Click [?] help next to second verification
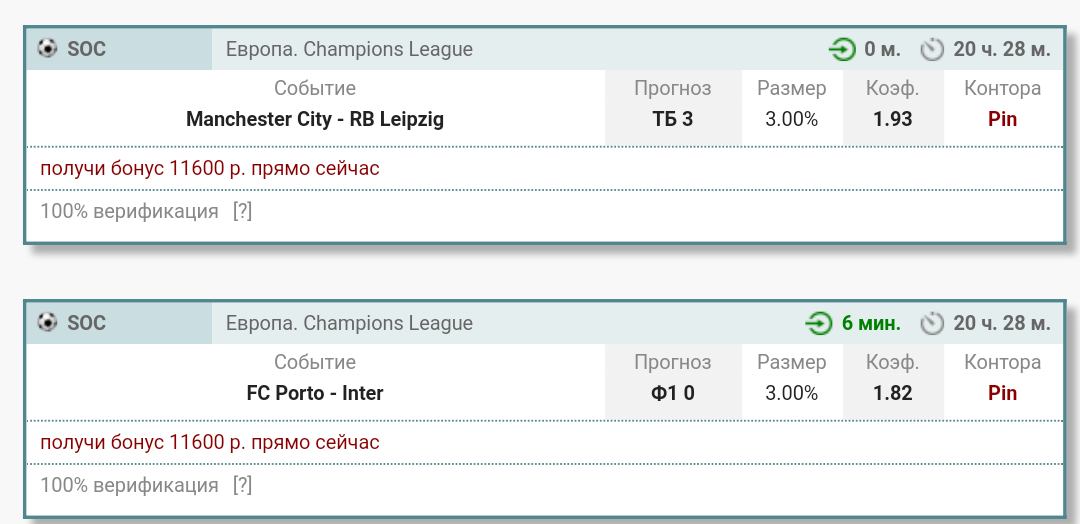Screen dimensions: 1080x524 [242, 486]
